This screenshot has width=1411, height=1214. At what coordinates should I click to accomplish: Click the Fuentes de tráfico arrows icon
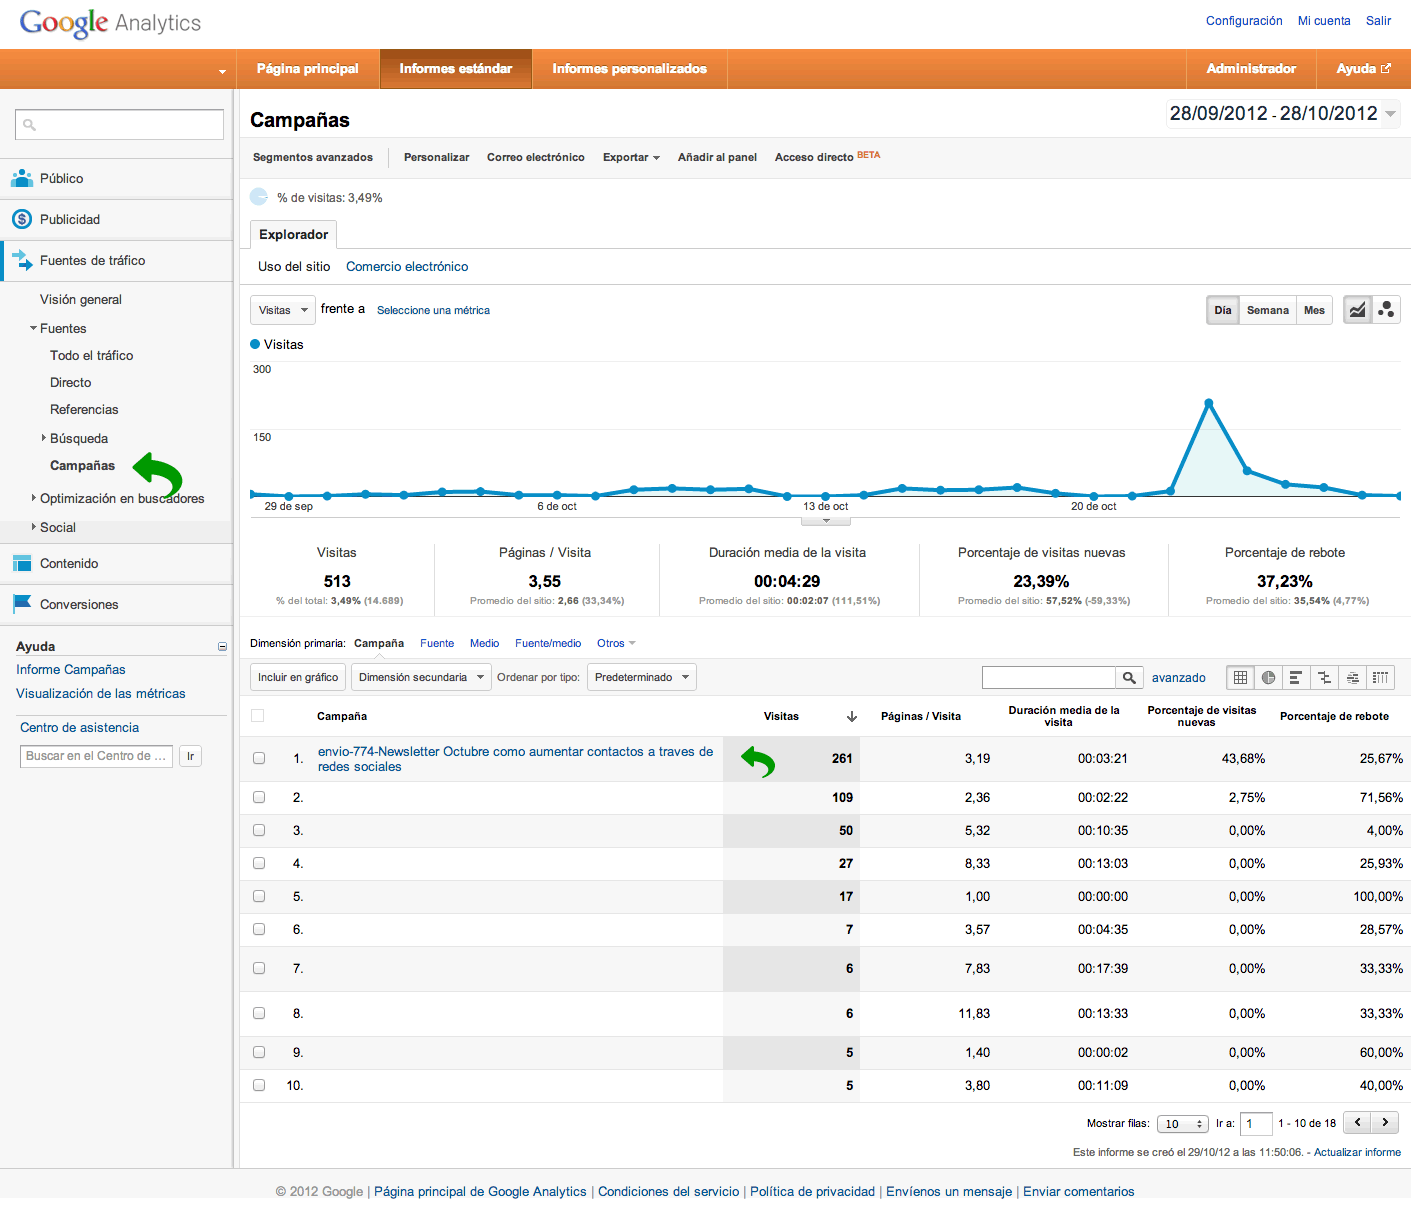tap(22, 260)
